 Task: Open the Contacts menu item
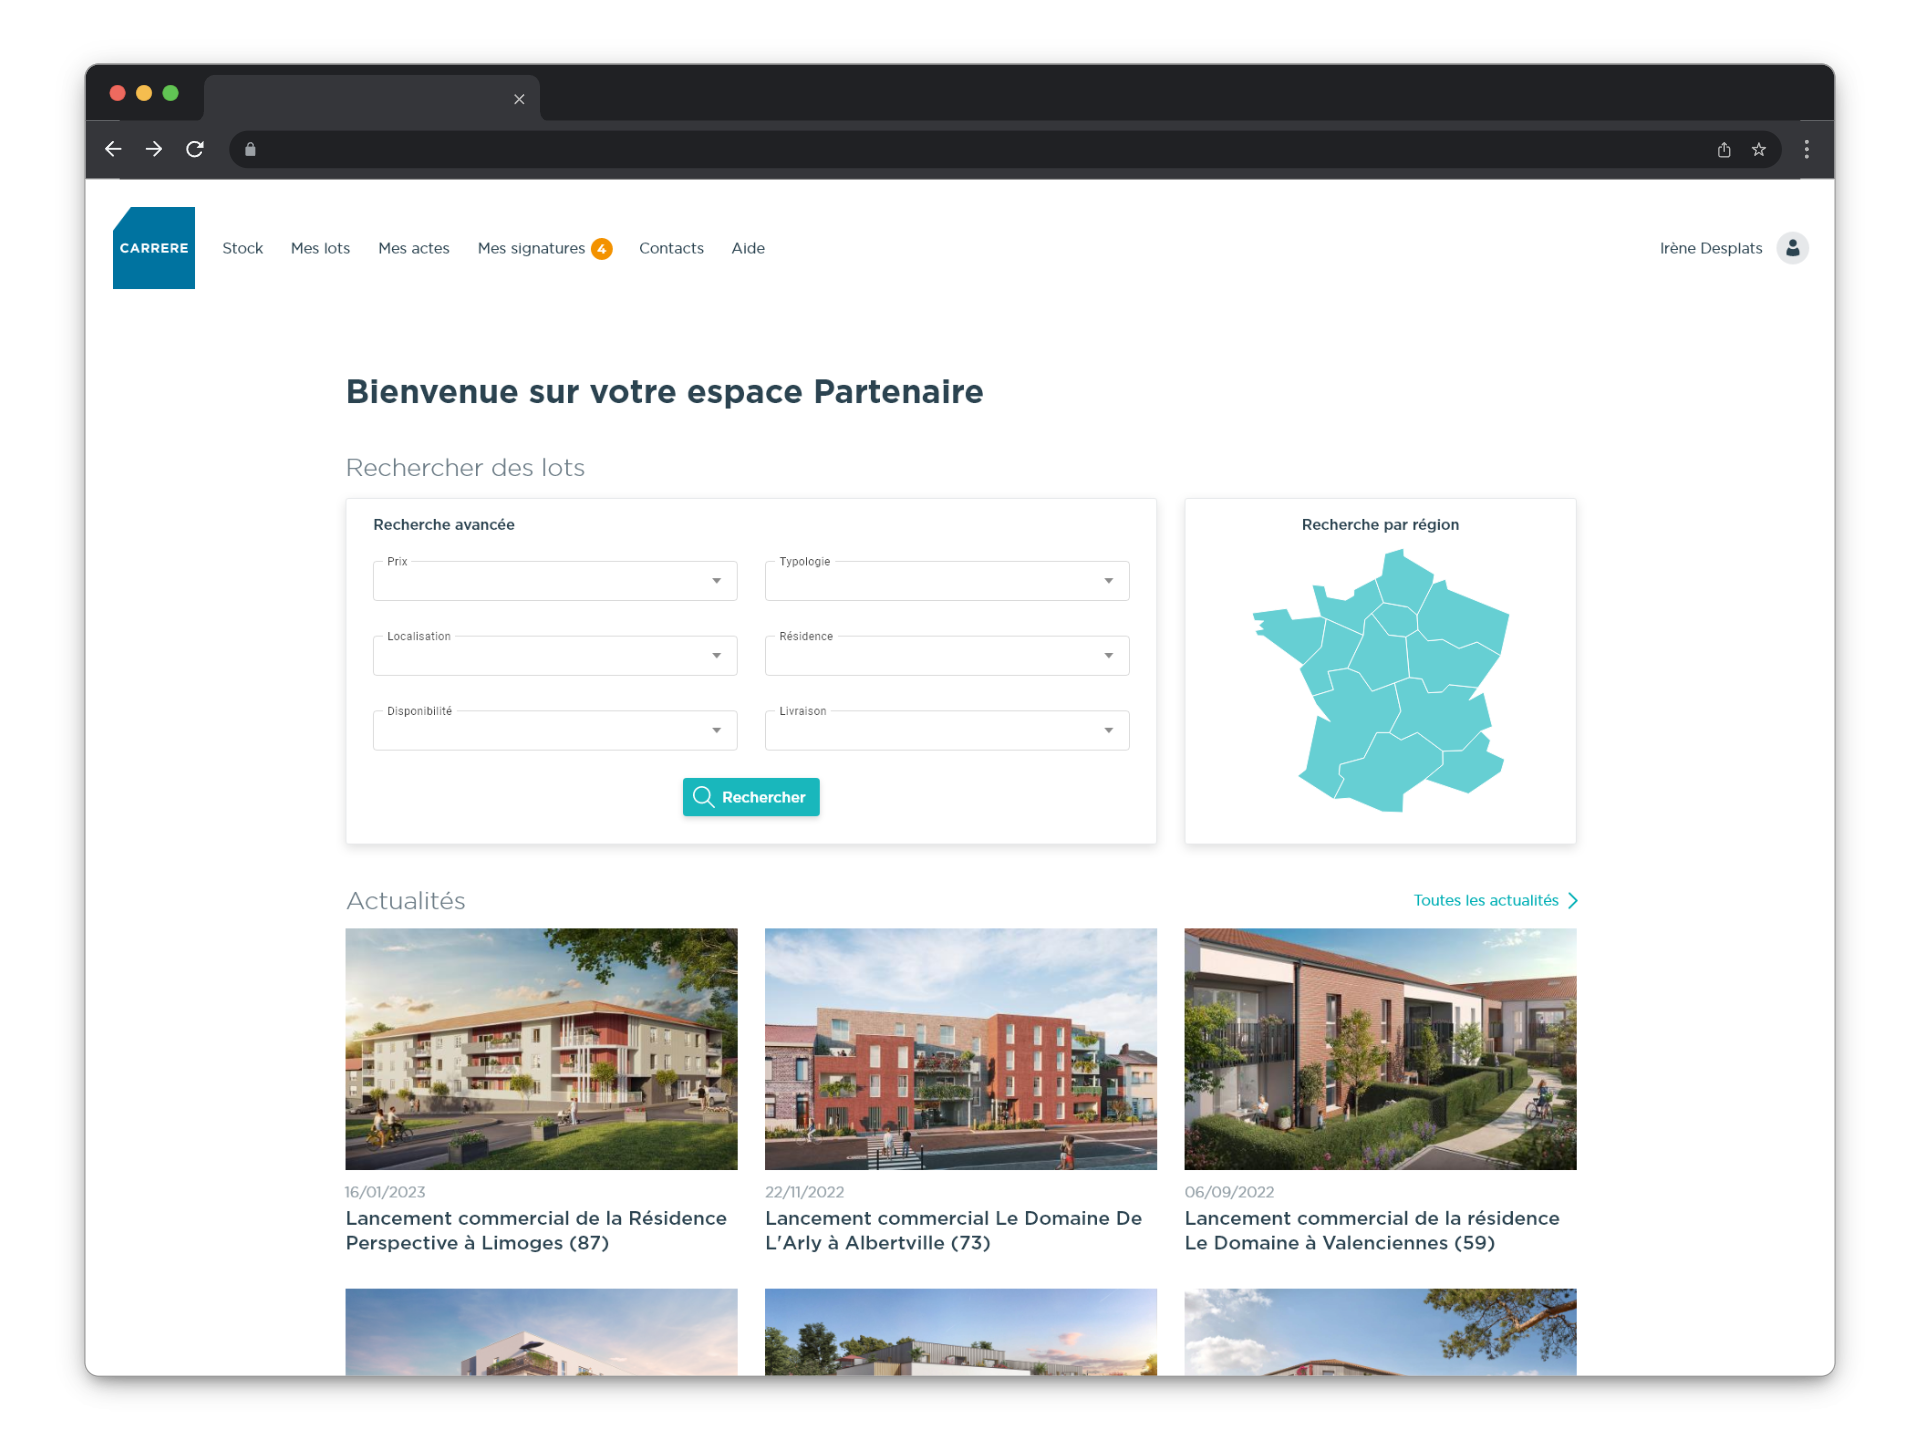671,248
